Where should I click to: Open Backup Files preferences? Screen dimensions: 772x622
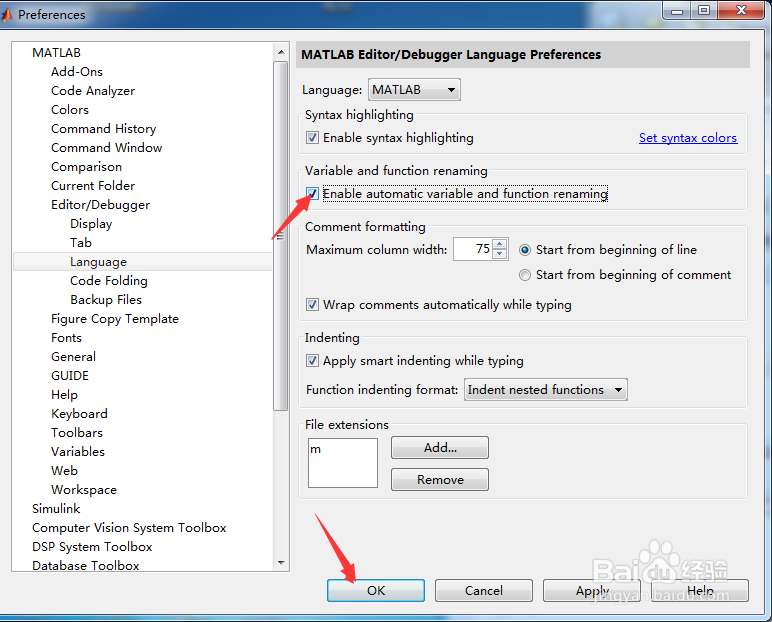tap(106, 300)
